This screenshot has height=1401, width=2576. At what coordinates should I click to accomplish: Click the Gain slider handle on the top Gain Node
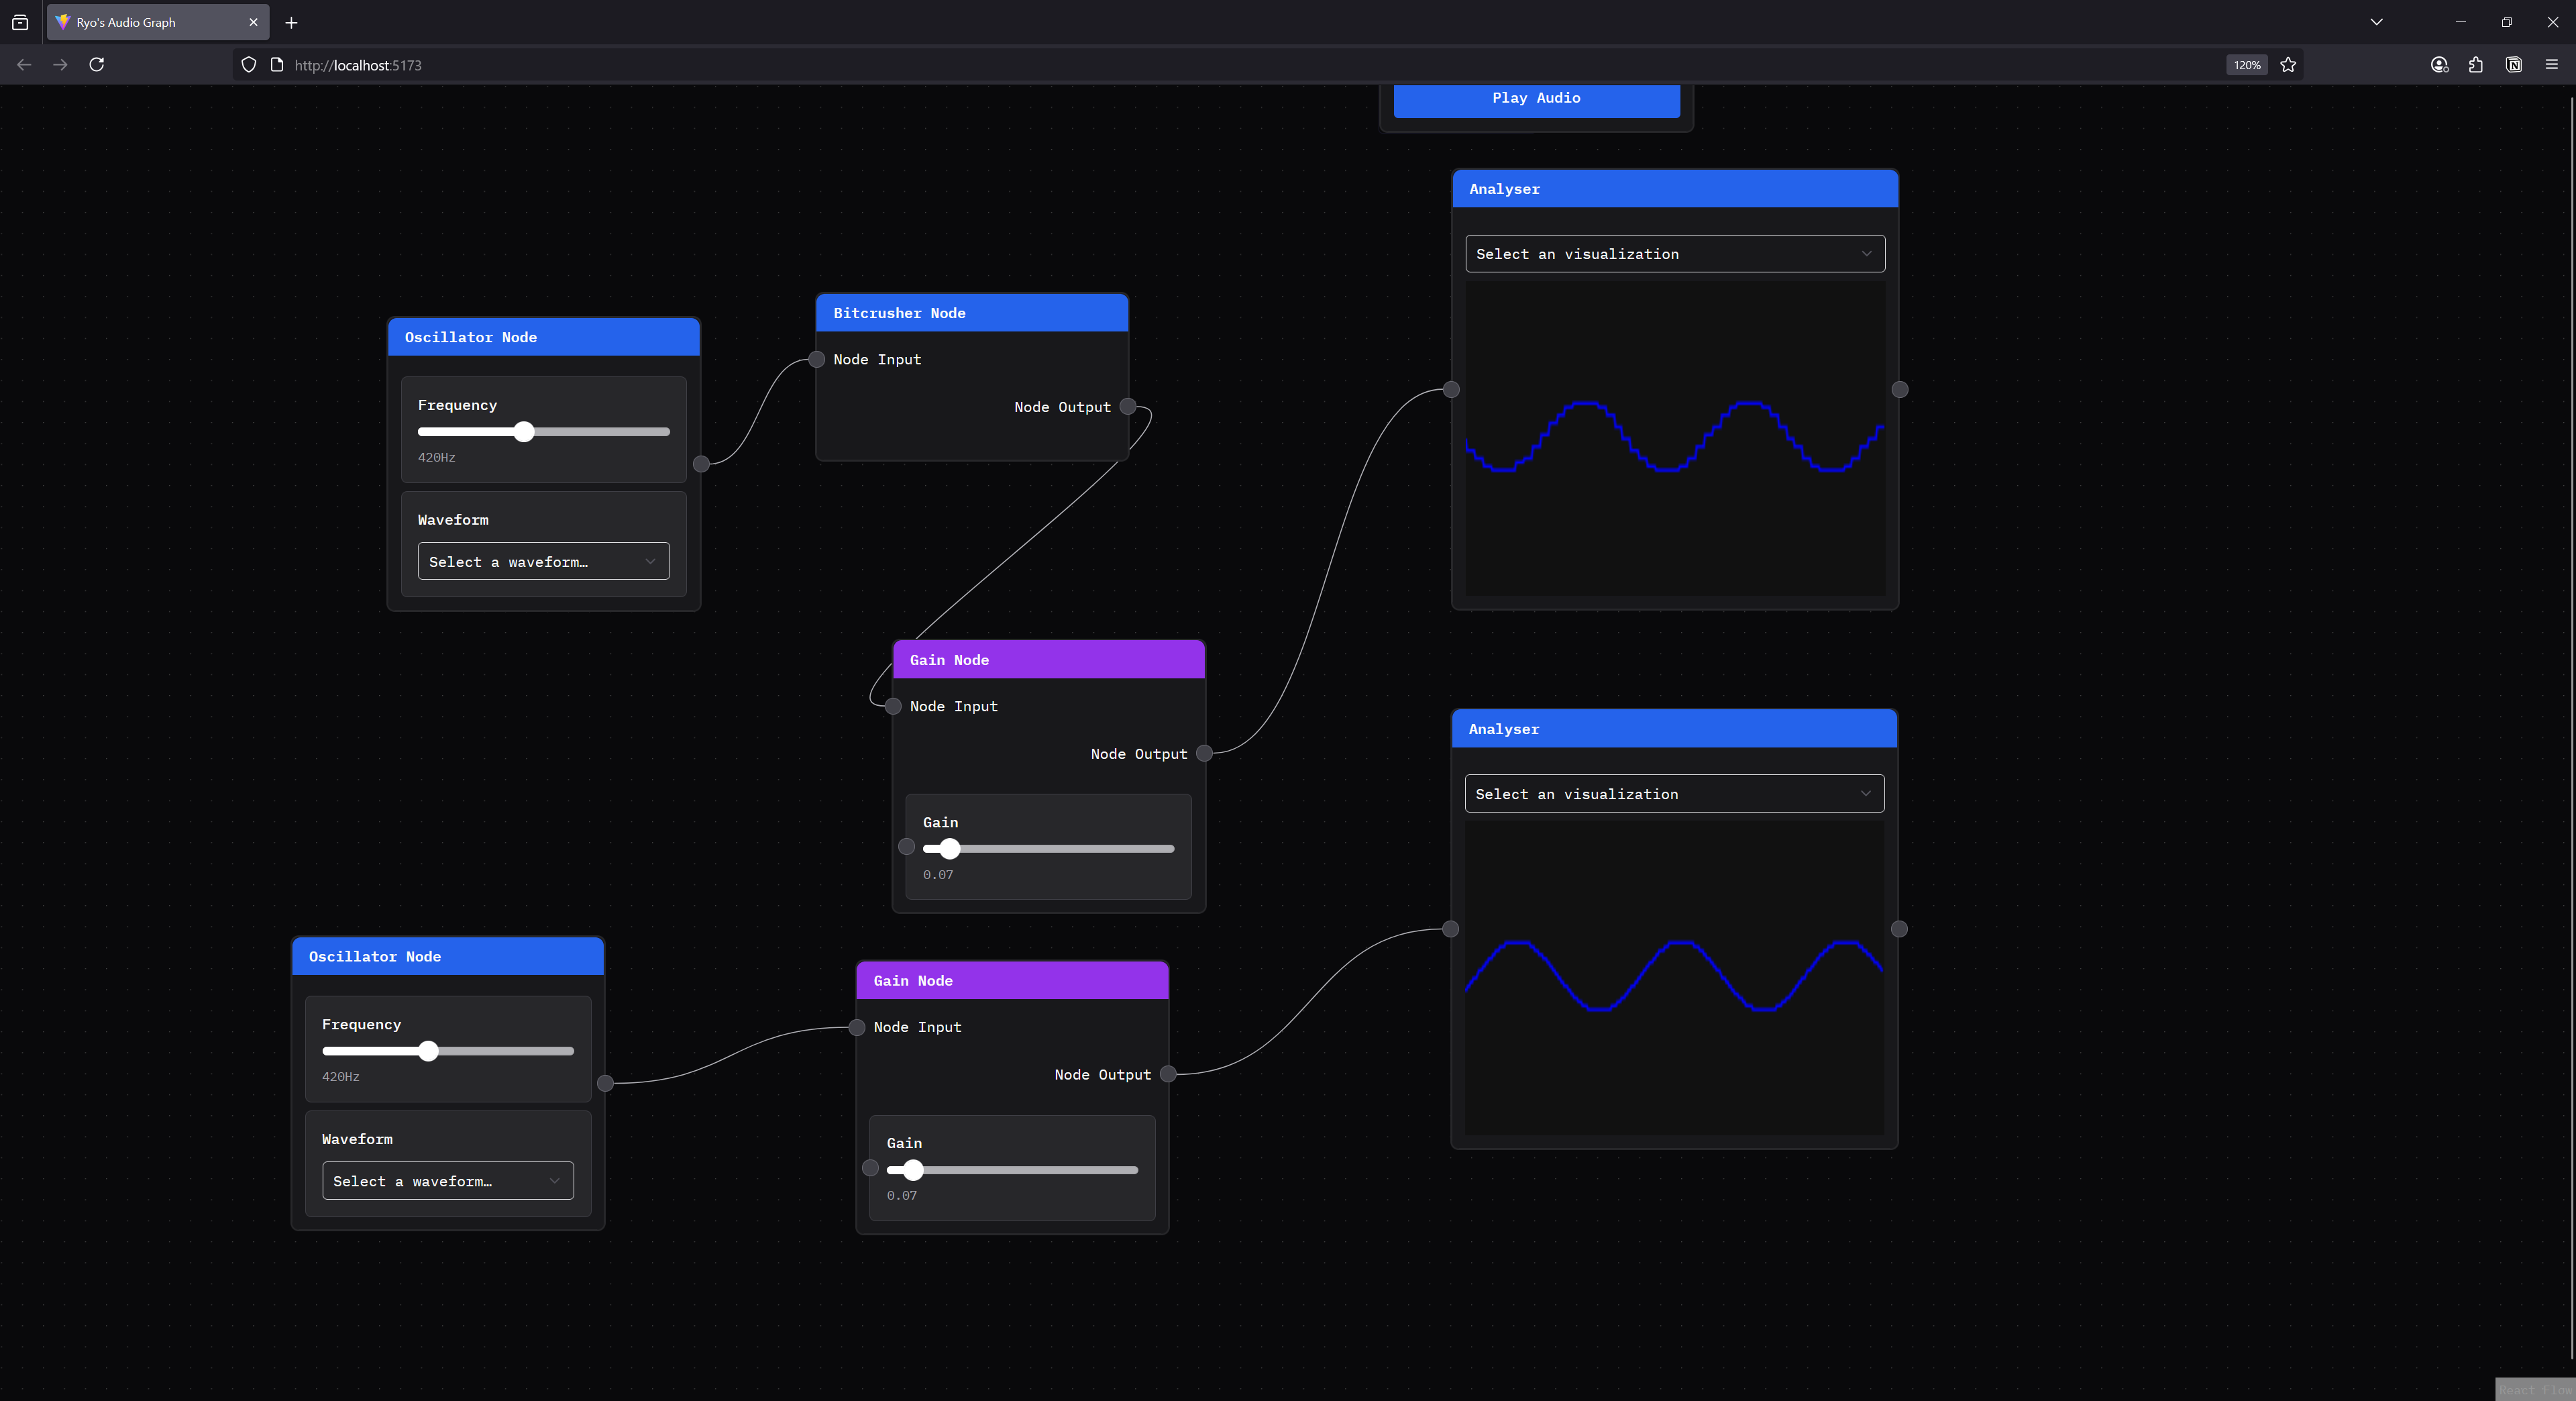click(950, 848)
